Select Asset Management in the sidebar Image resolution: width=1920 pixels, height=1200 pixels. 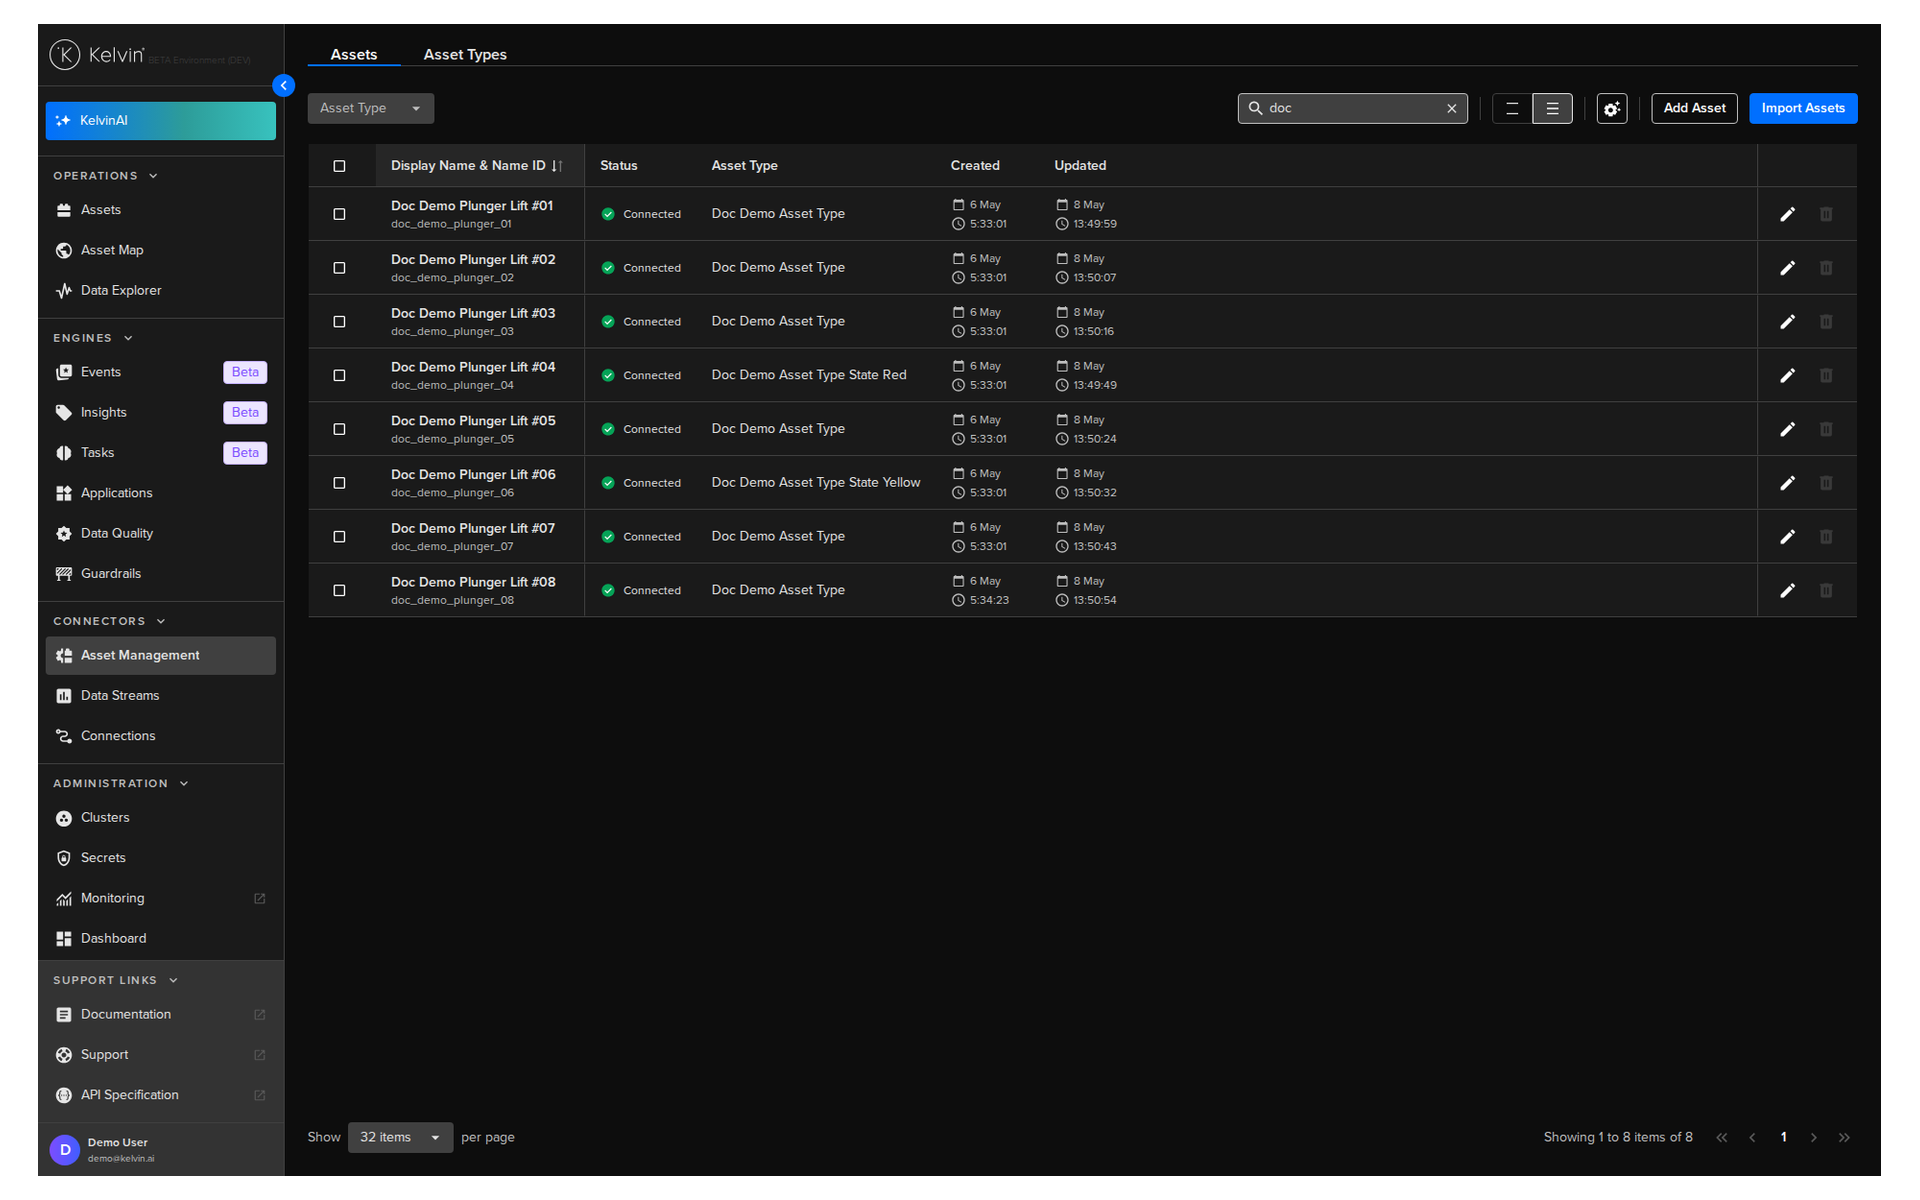(x=160, y=656)
